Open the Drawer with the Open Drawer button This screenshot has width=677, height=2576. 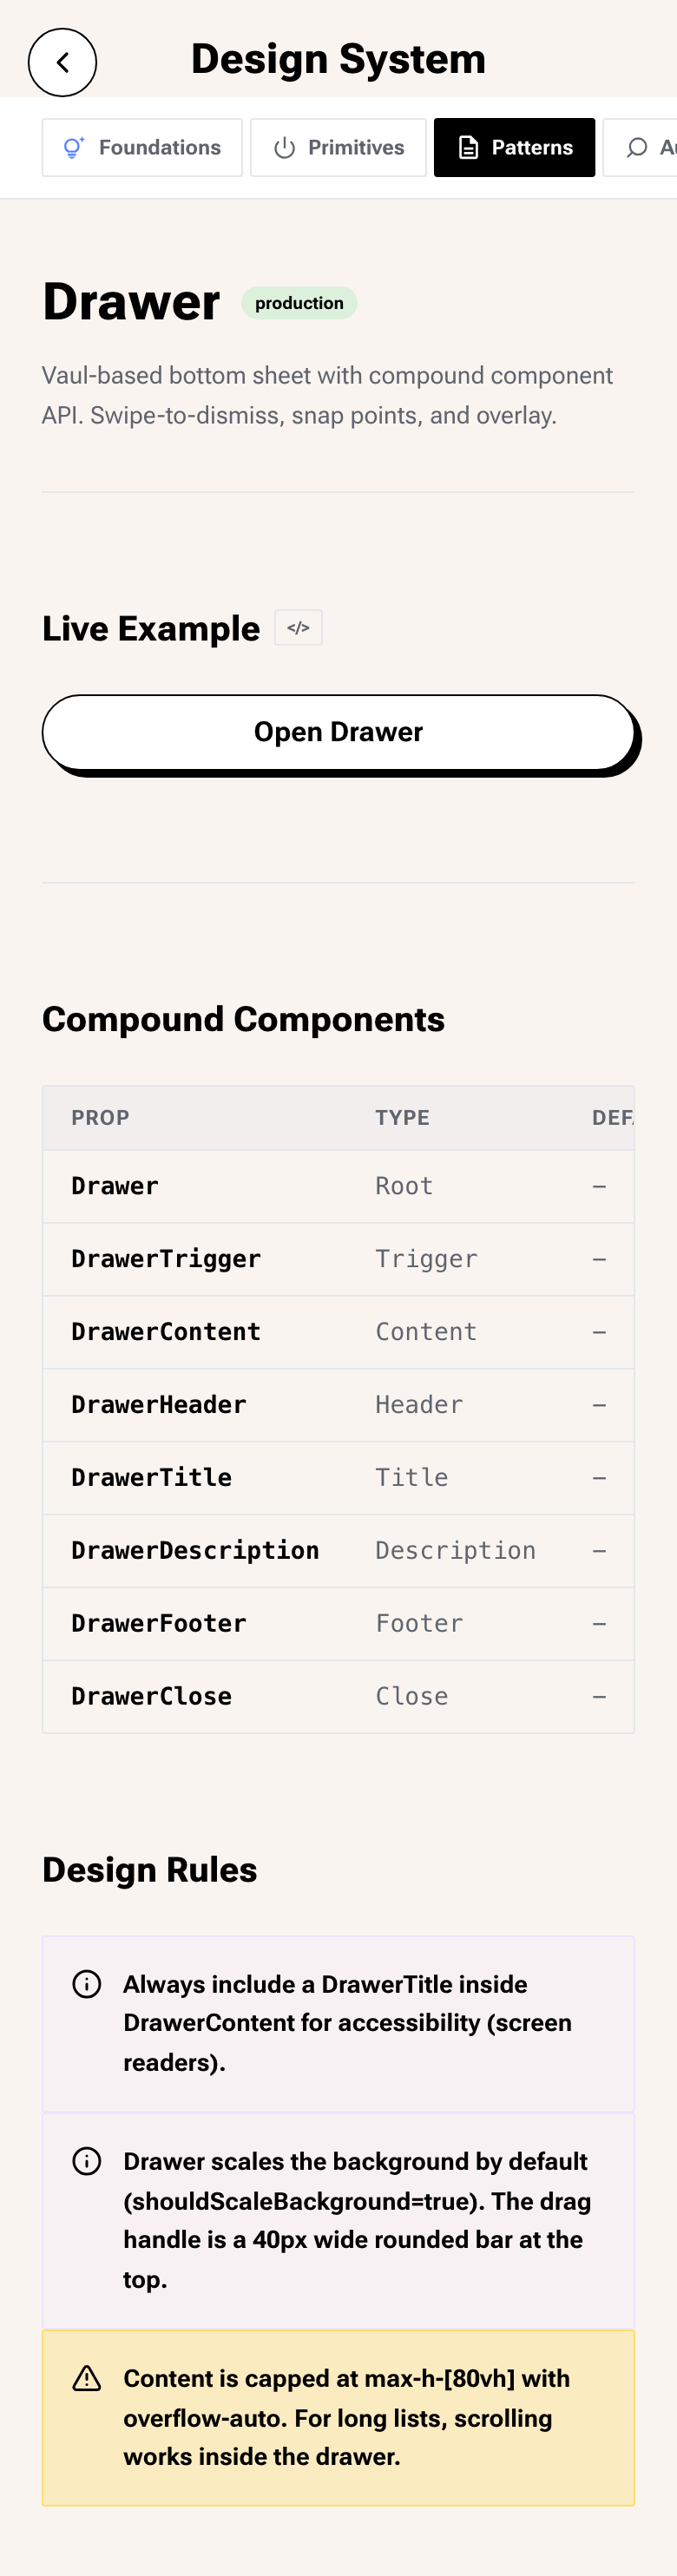click(338, 732)
